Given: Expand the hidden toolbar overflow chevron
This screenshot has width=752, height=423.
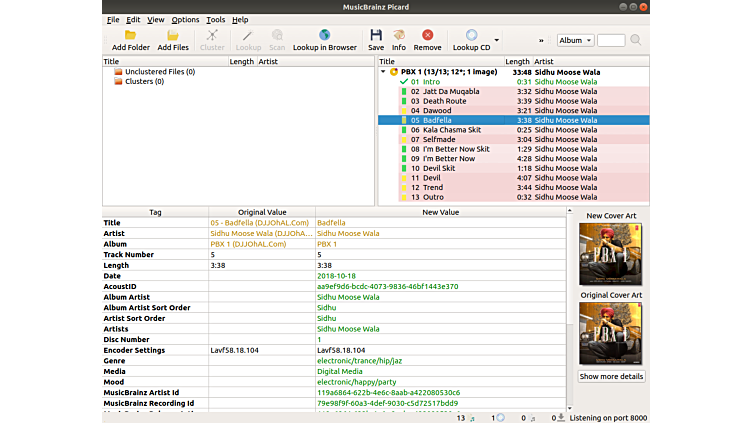Looking at the screenshot, I should [542, 40].
